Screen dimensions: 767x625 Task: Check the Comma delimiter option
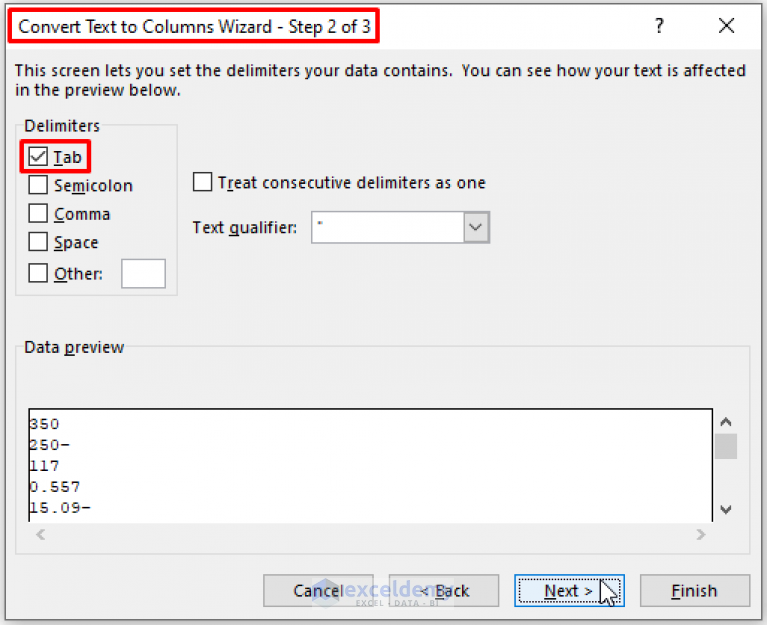(38, 213)
